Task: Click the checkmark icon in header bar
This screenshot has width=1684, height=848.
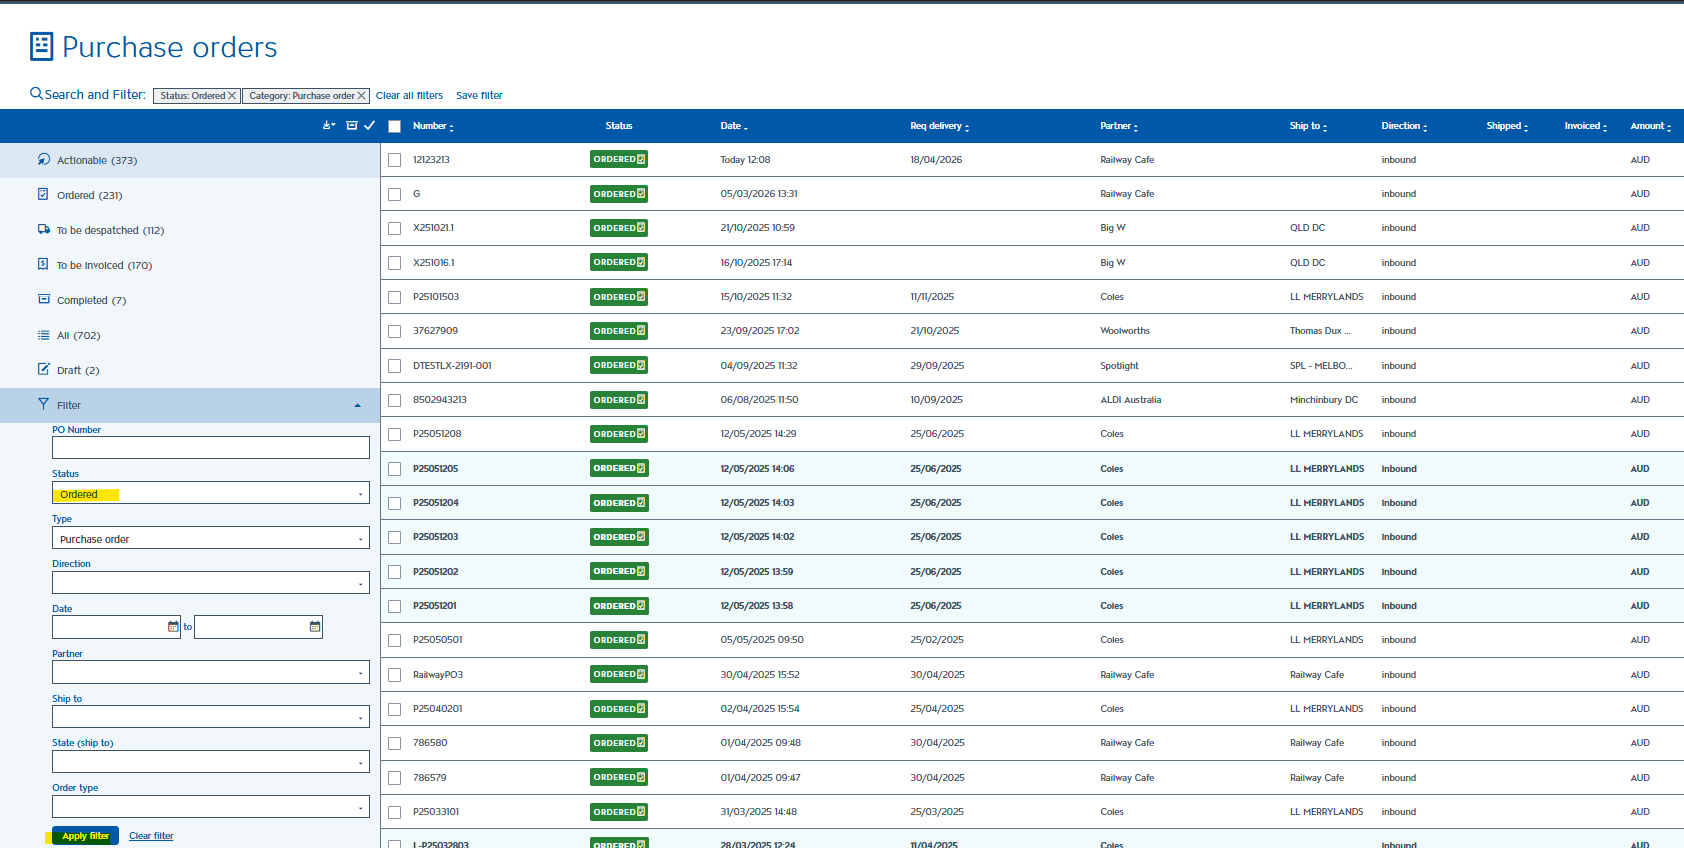Action: point(369,126)
